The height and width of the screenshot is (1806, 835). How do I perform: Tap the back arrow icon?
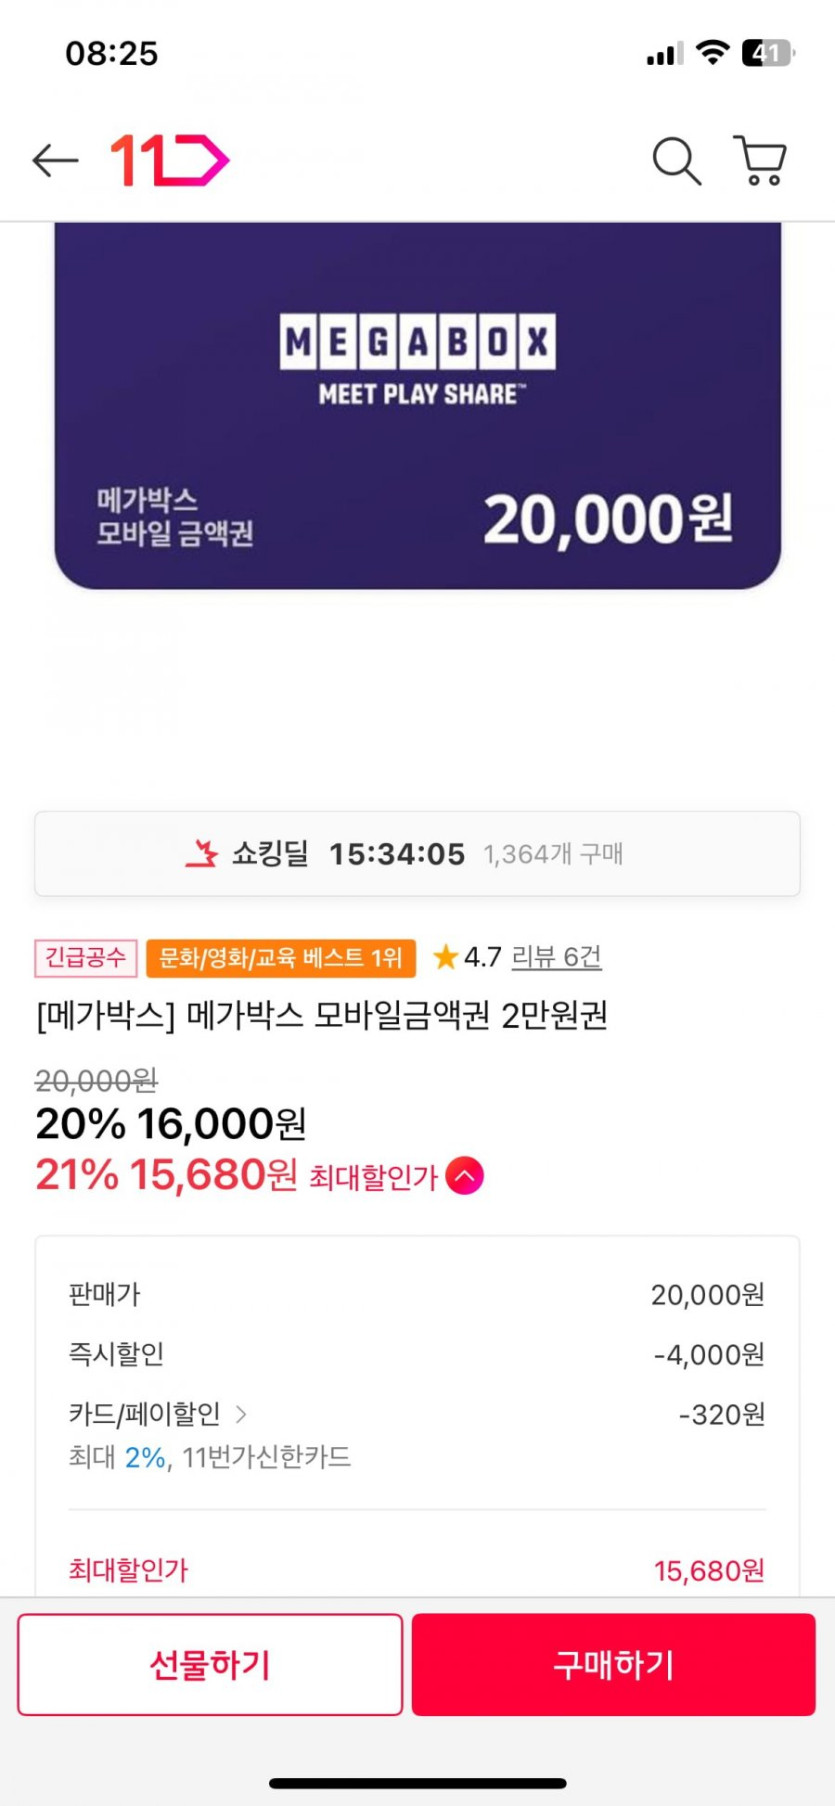pyautogui.click(x=55, y=160)
